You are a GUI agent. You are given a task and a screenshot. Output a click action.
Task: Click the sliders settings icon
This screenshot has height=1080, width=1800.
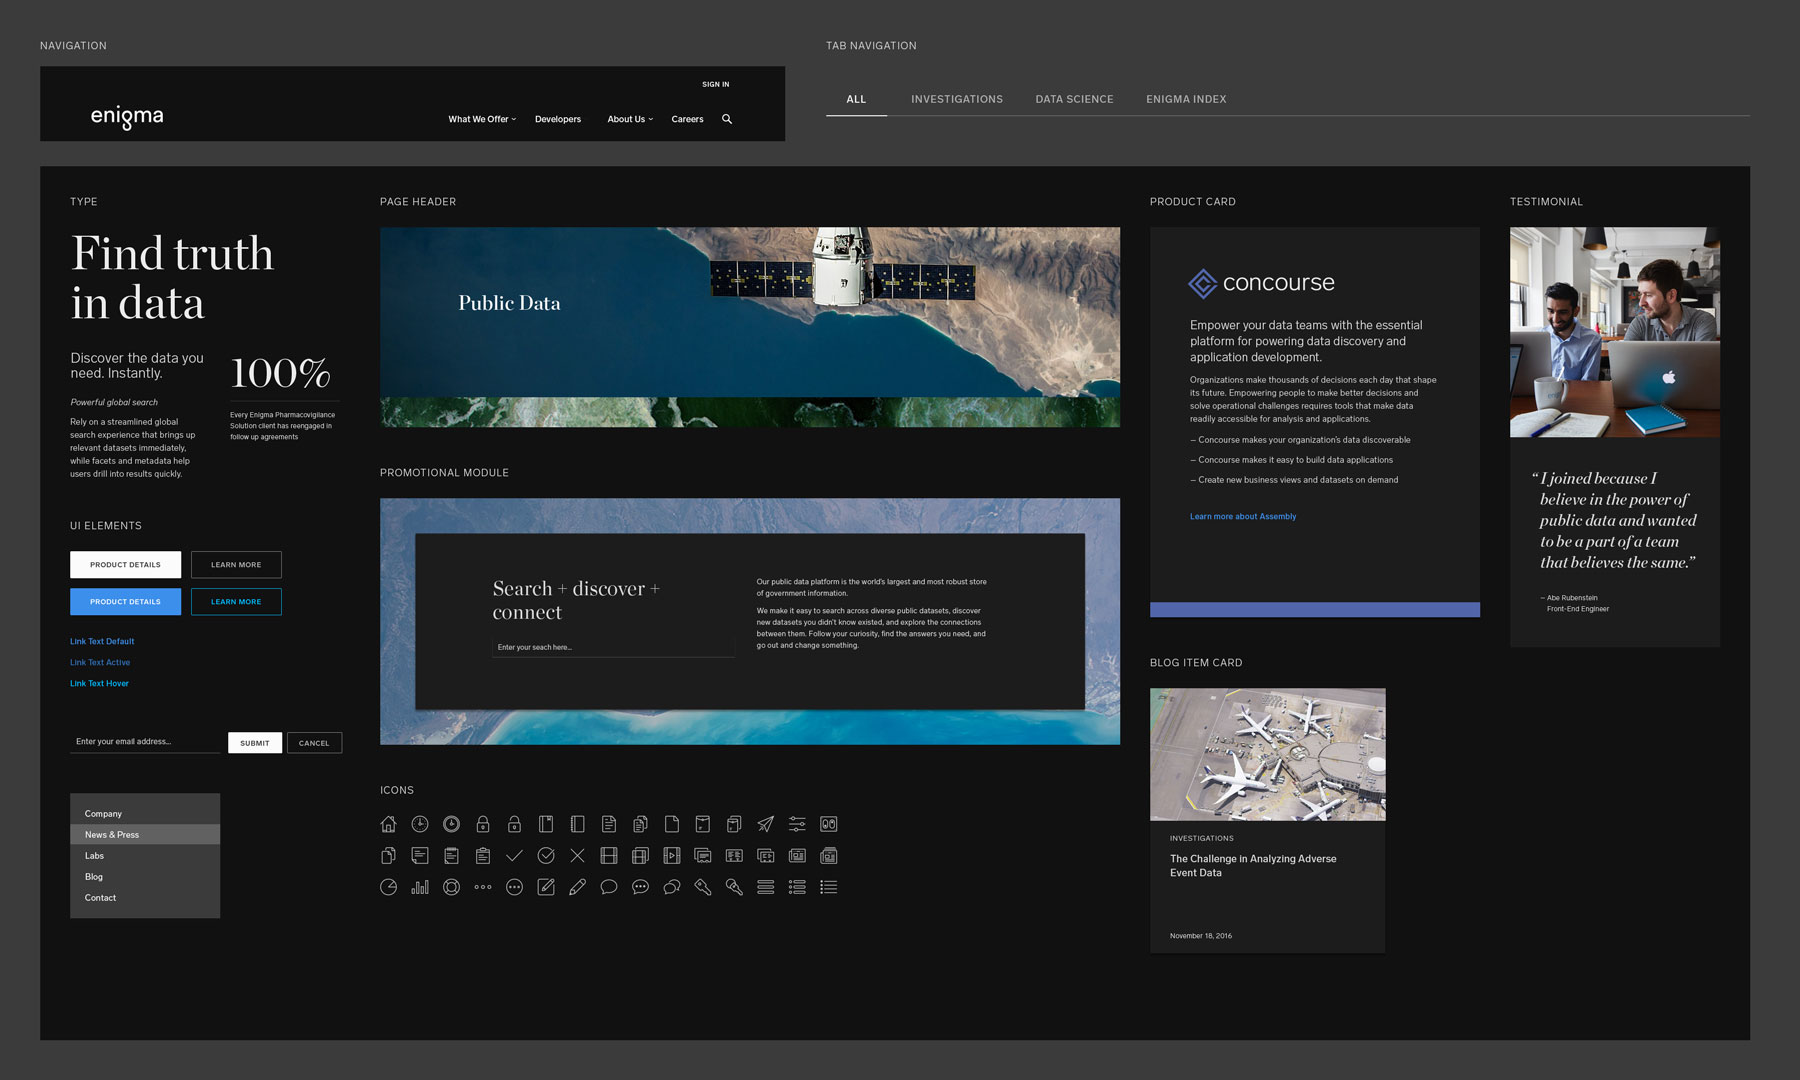tap(797, 824)
